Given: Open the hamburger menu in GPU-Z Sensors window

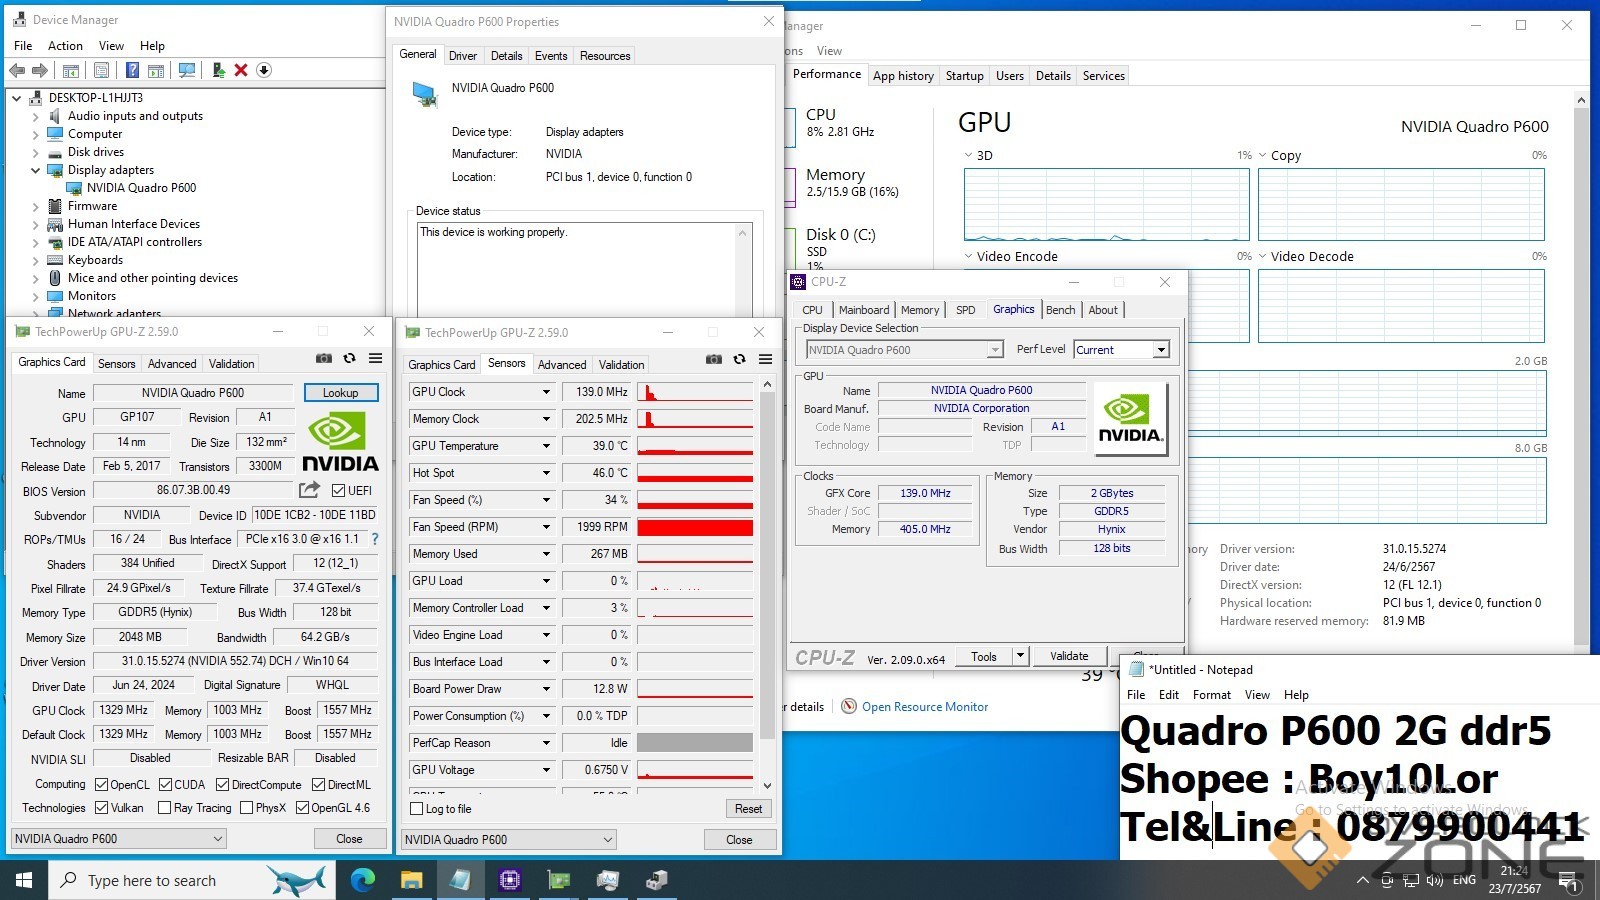Looking at the screenshot, I should pos(765,359).
